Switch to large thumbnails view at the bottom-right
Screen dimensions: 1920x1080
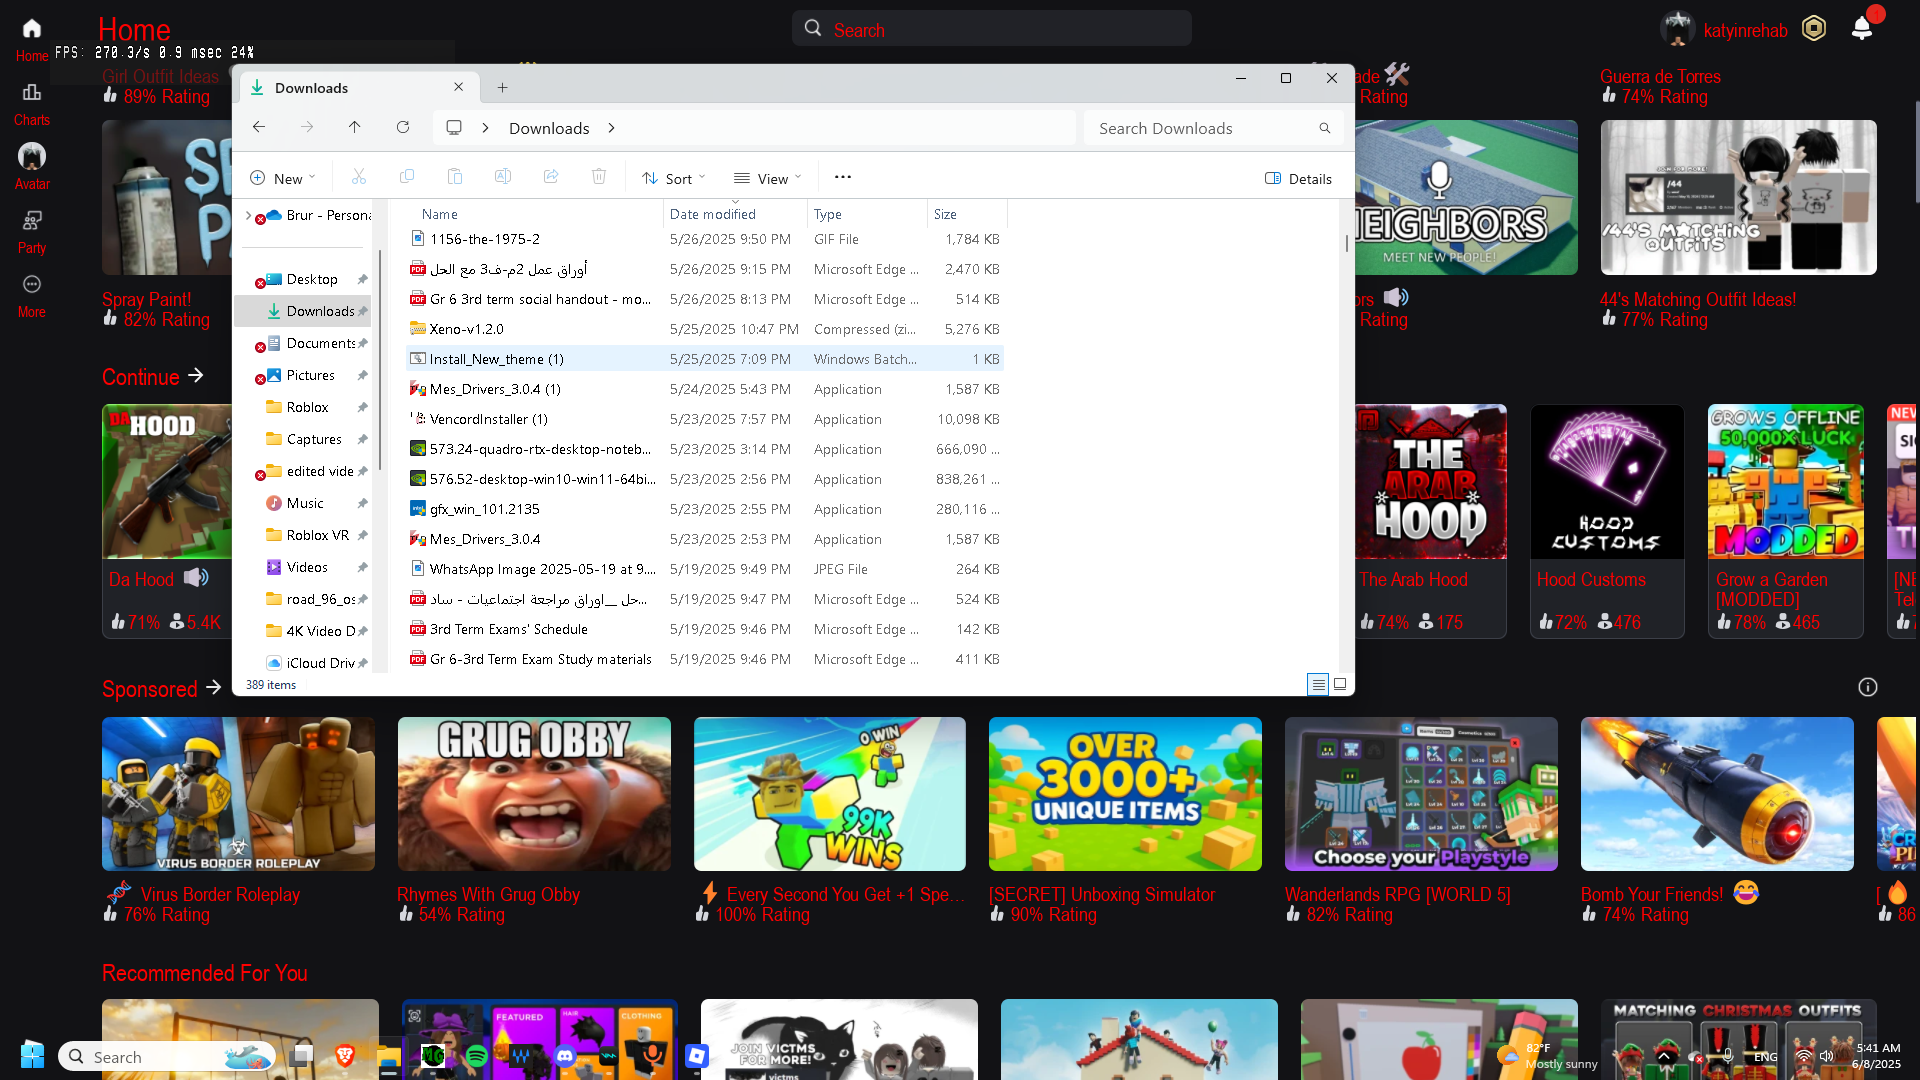pos(1340,684)
